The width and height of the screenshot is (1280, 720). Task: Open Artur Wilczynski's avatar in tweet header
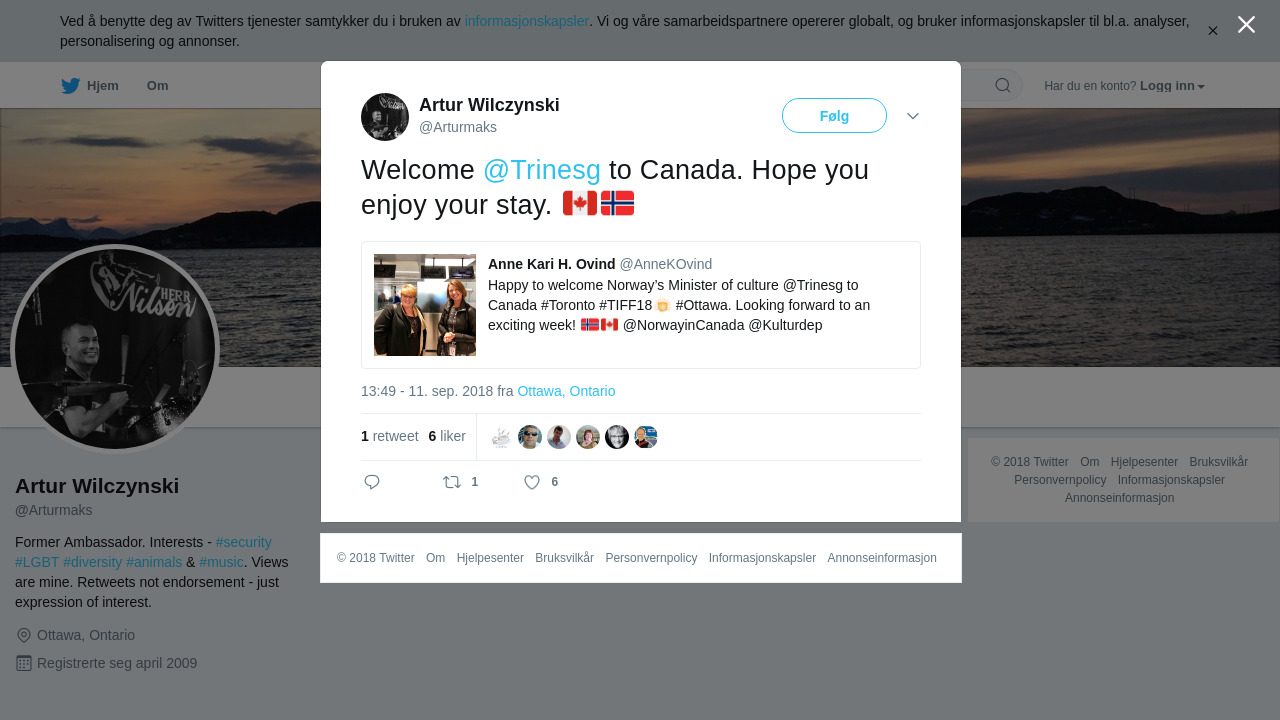click(385, 117)
